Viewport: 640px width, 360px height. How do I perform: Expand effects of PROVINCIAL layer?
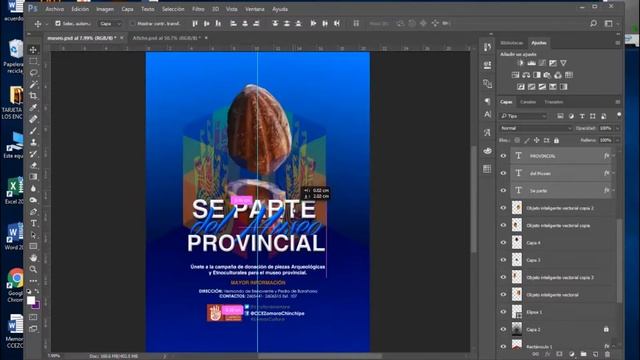coord(613,156)
